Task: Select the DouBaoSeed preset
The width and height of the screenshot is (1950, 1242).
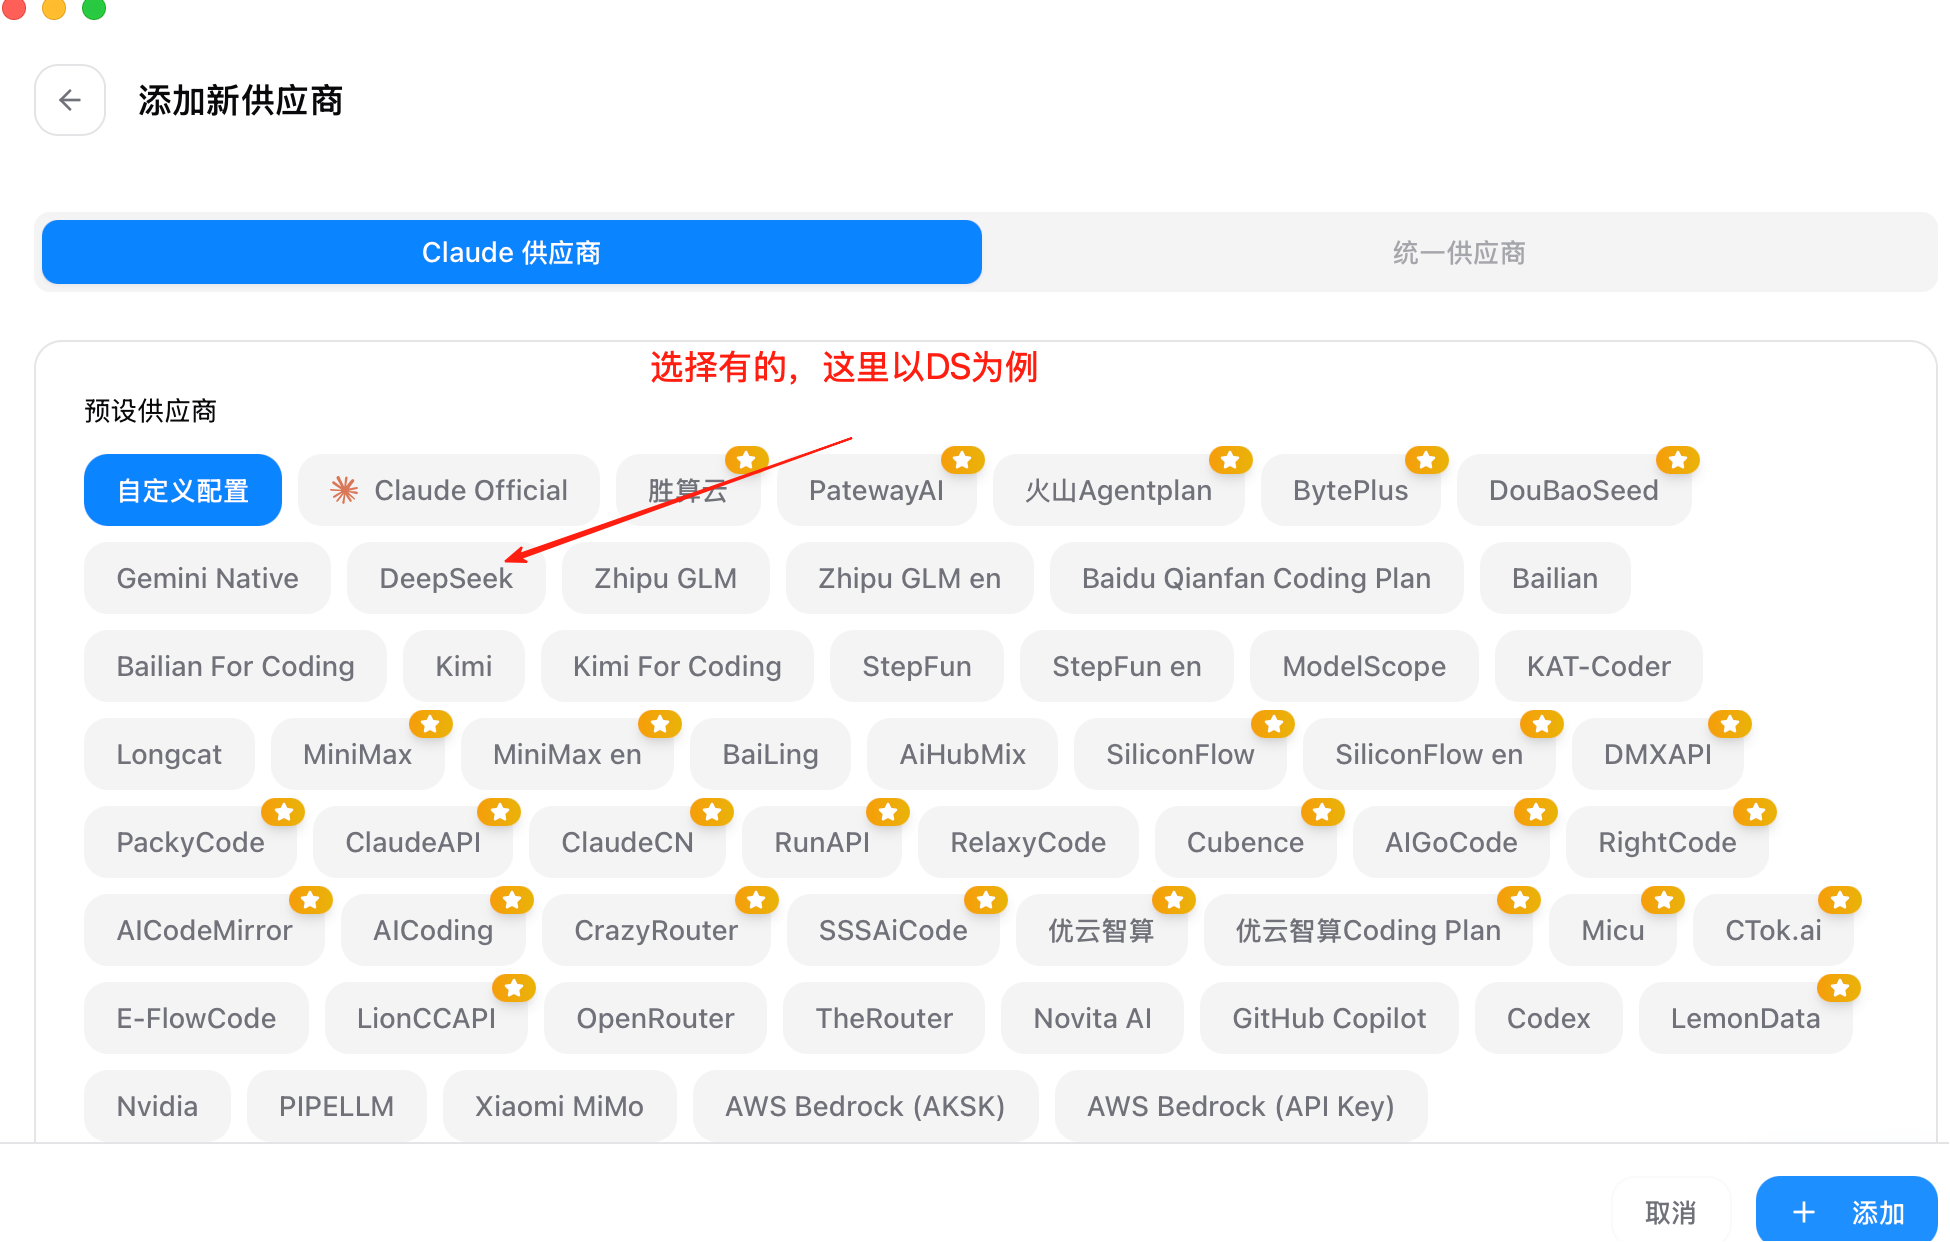Action: [x=1574, y=490]
